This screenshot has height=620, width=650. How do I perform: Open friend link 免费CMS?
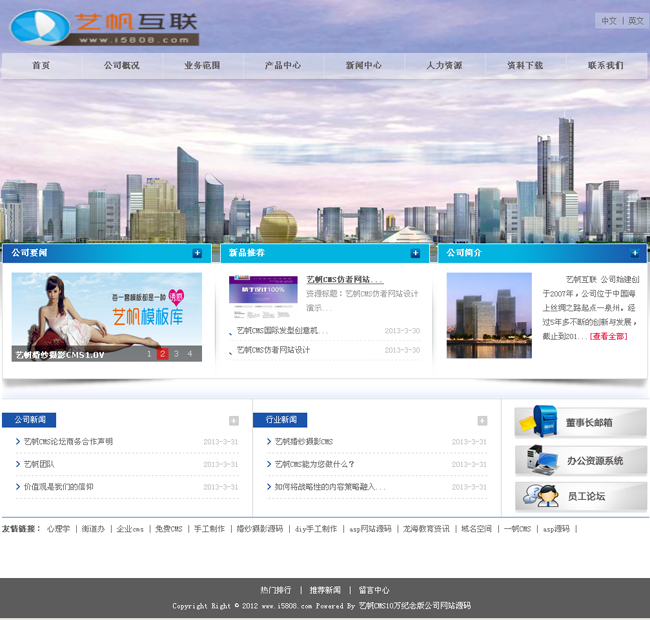point(169,529)
